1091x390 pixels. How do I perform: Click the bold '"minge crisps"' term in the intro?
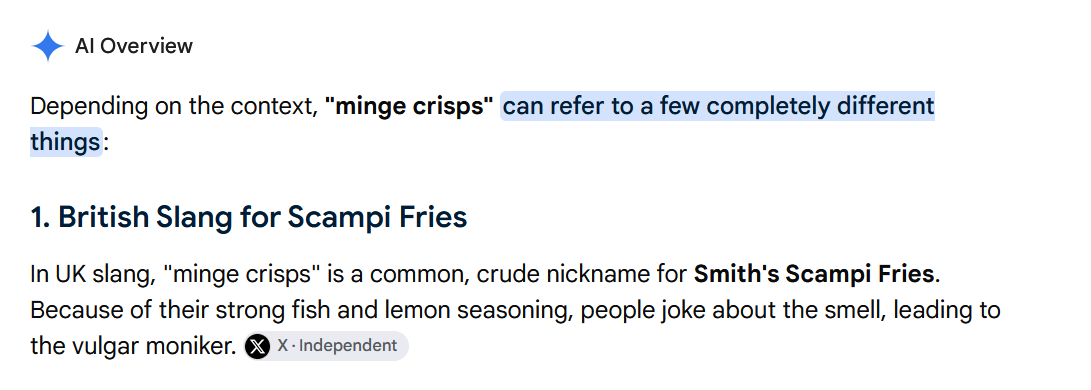point(409,106)
